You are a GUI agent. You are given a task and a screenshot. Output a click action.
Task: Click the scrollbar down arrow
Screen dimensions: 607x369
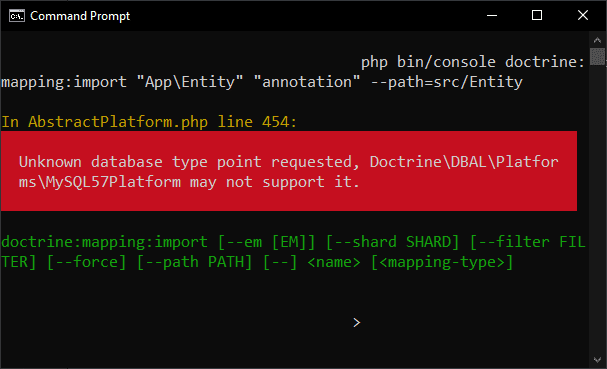coord(597,360)
